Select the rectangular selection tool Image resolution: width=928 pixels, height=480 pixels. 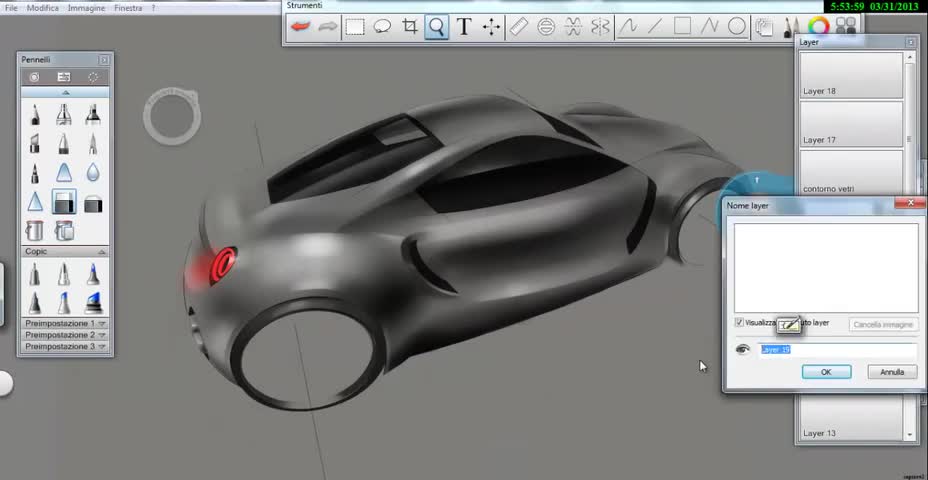tap(355, 27)
